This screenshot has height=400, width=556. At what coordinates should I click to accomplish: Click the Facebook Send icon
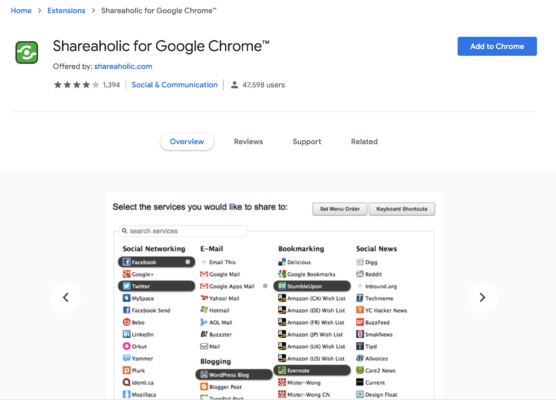tap(126, 310)
